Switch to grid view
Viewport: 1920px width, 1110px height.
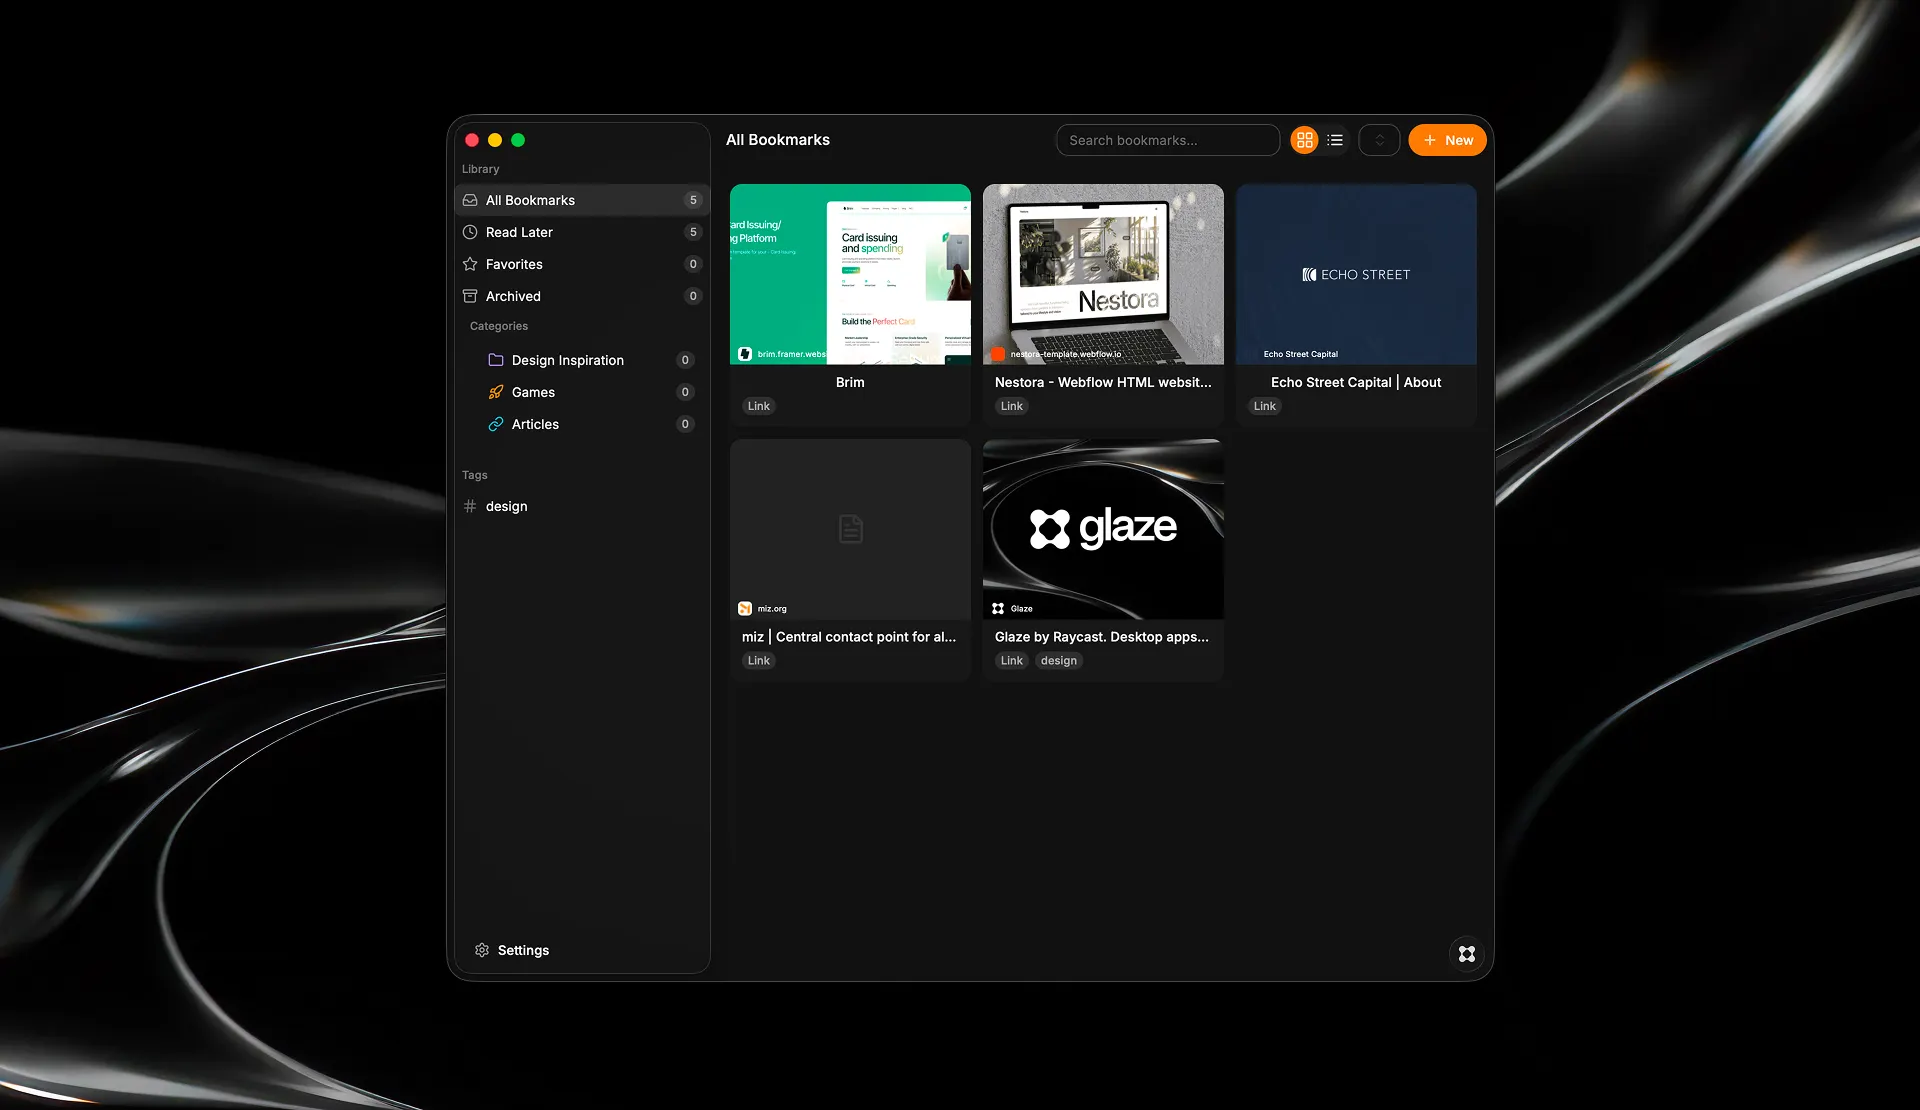(x=1304, y=140)
